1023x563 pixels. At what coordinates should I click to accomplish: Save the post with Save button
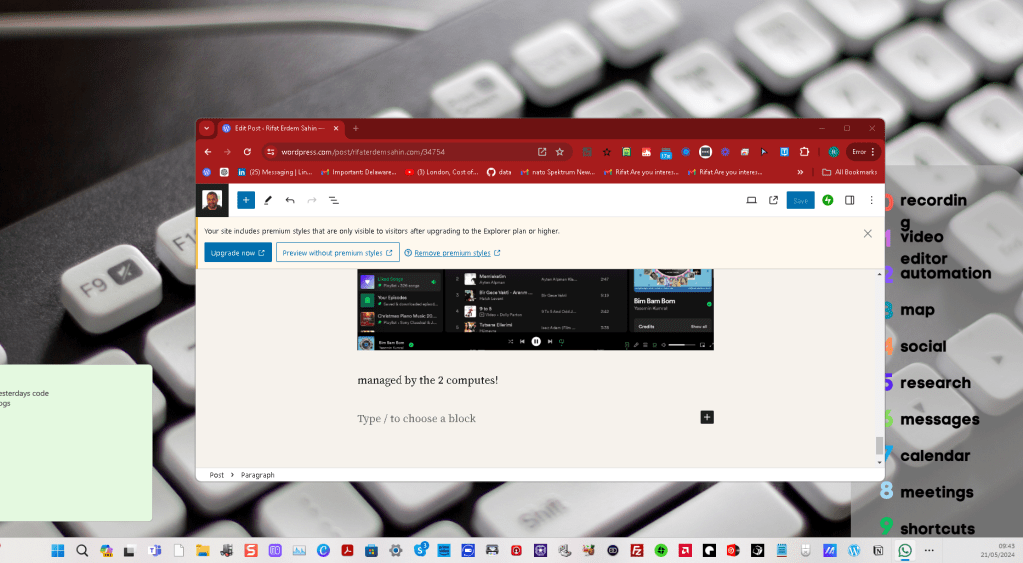coord(801,200)
